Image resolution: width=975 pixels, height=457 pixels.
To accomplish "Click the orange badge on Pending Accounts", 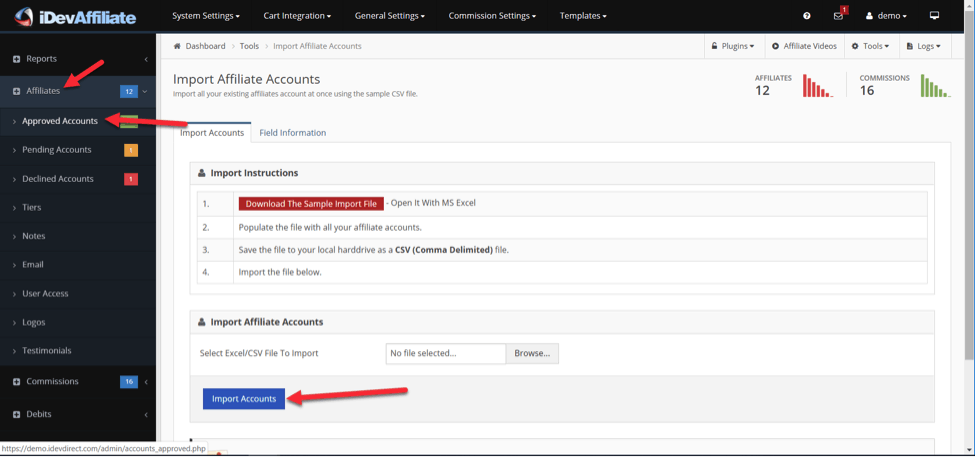I will pos(131,150).
